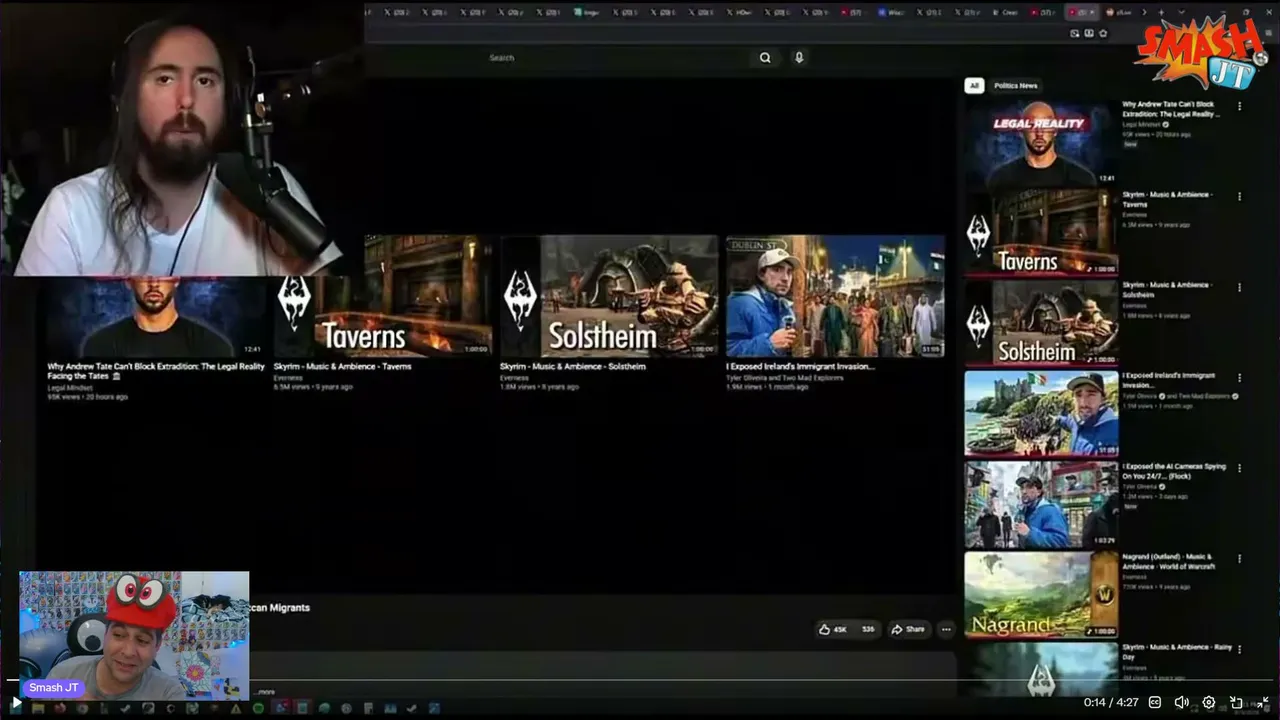Click end-screen title 'Skyrim - Music & Ambience - Solstheim'

[573, 366]
